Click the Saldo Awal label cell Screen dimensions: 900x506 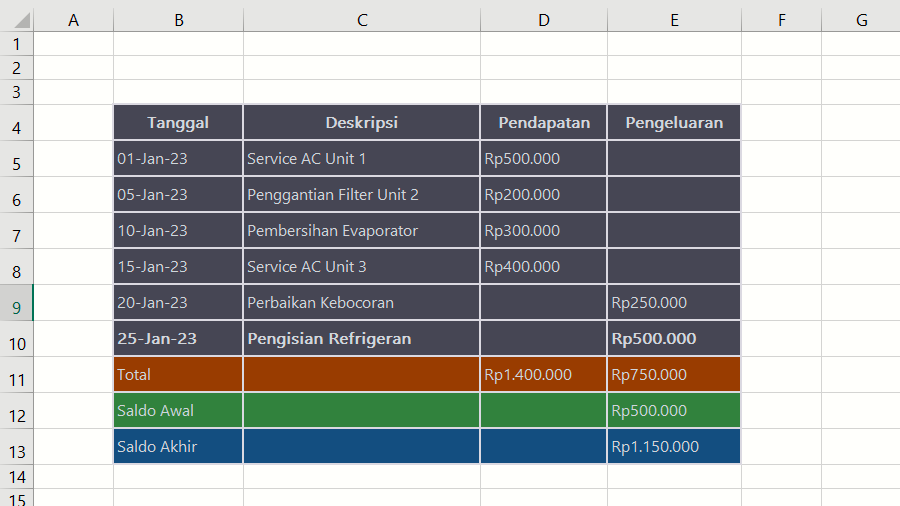tap(178, 410)
